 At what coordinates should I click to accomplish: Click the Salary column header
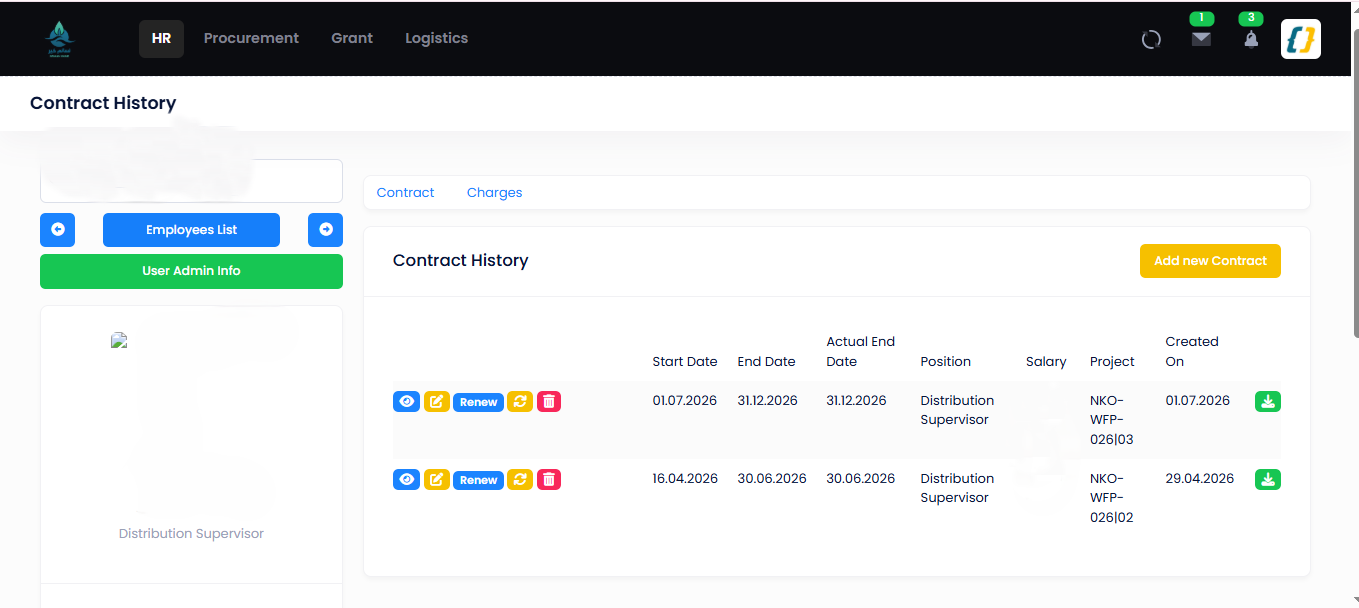tap(1046, 361)
